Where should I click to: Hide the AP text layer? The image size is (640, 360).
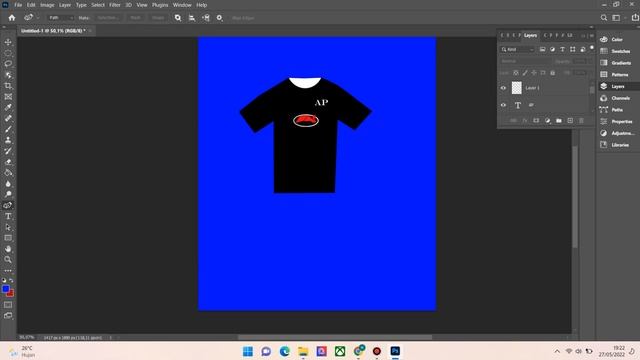pyautogui.click(x=503, y=105)
